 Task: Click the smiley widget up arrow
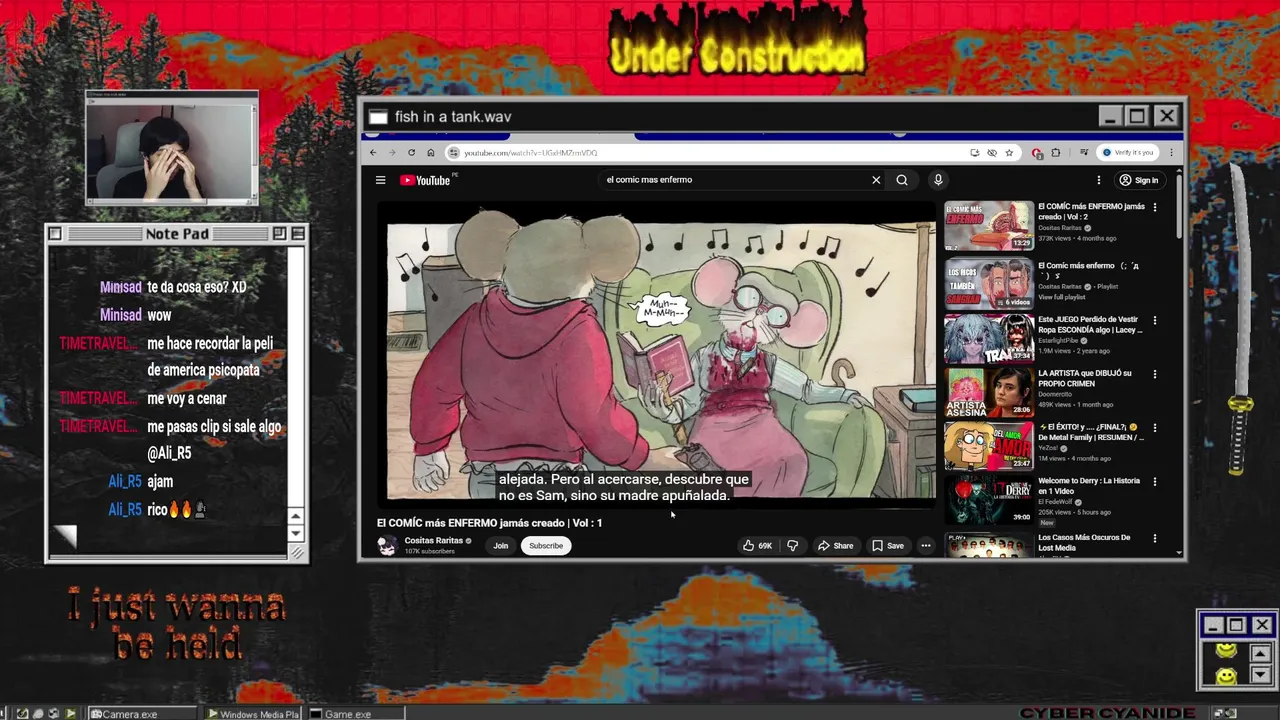pyautogui.click(x=1260, y=654)
